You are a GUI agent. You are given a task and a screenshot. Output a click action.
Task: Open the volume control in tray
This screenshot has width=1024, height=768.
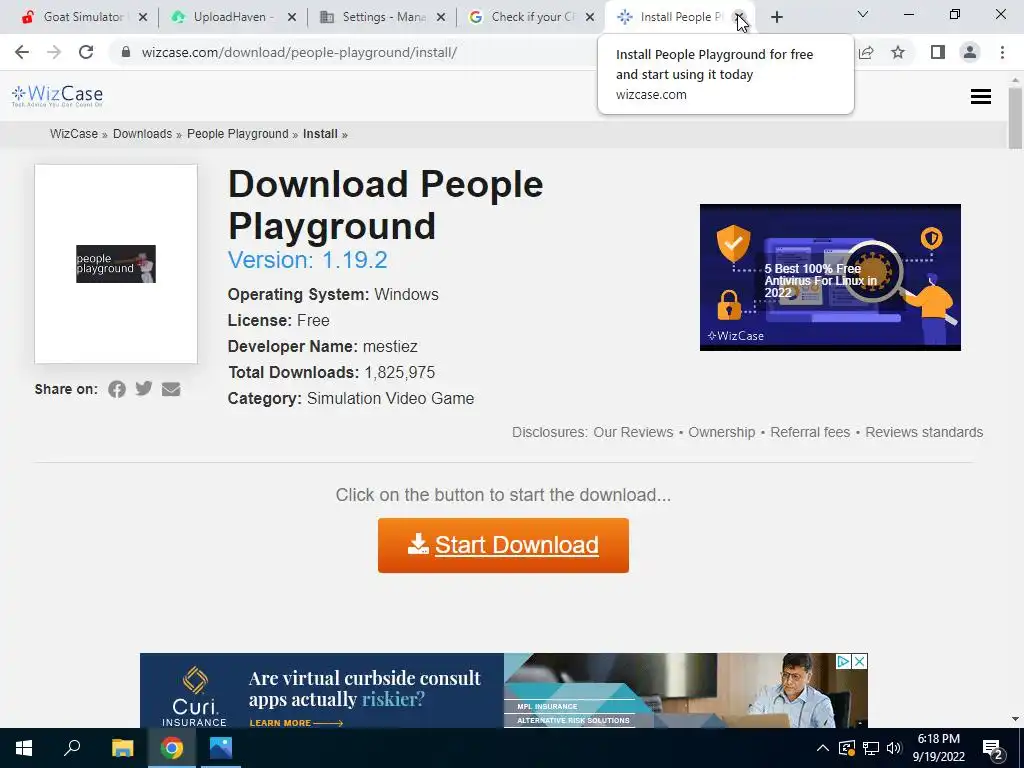point(894,748)
